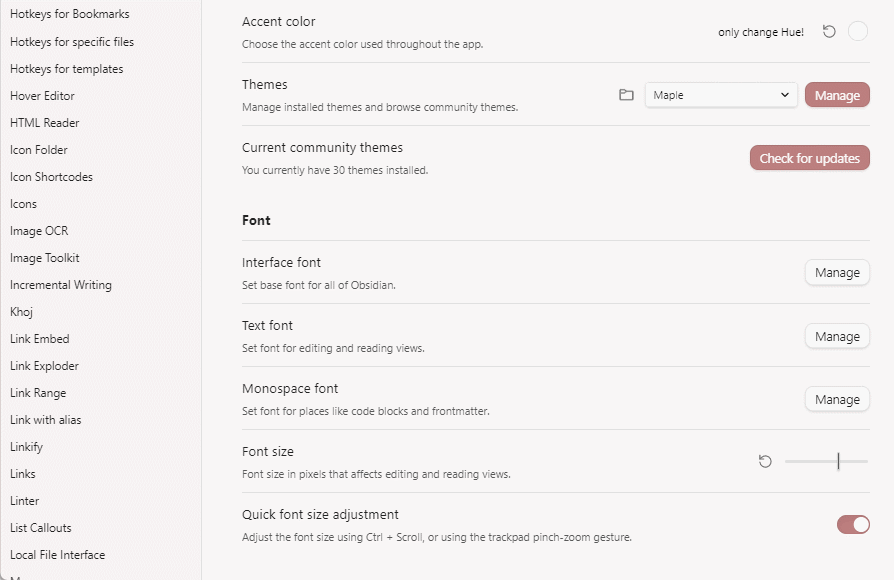Open Khoj plugin settings
Viewport: 894px width, 580px height.
(21, 311)
